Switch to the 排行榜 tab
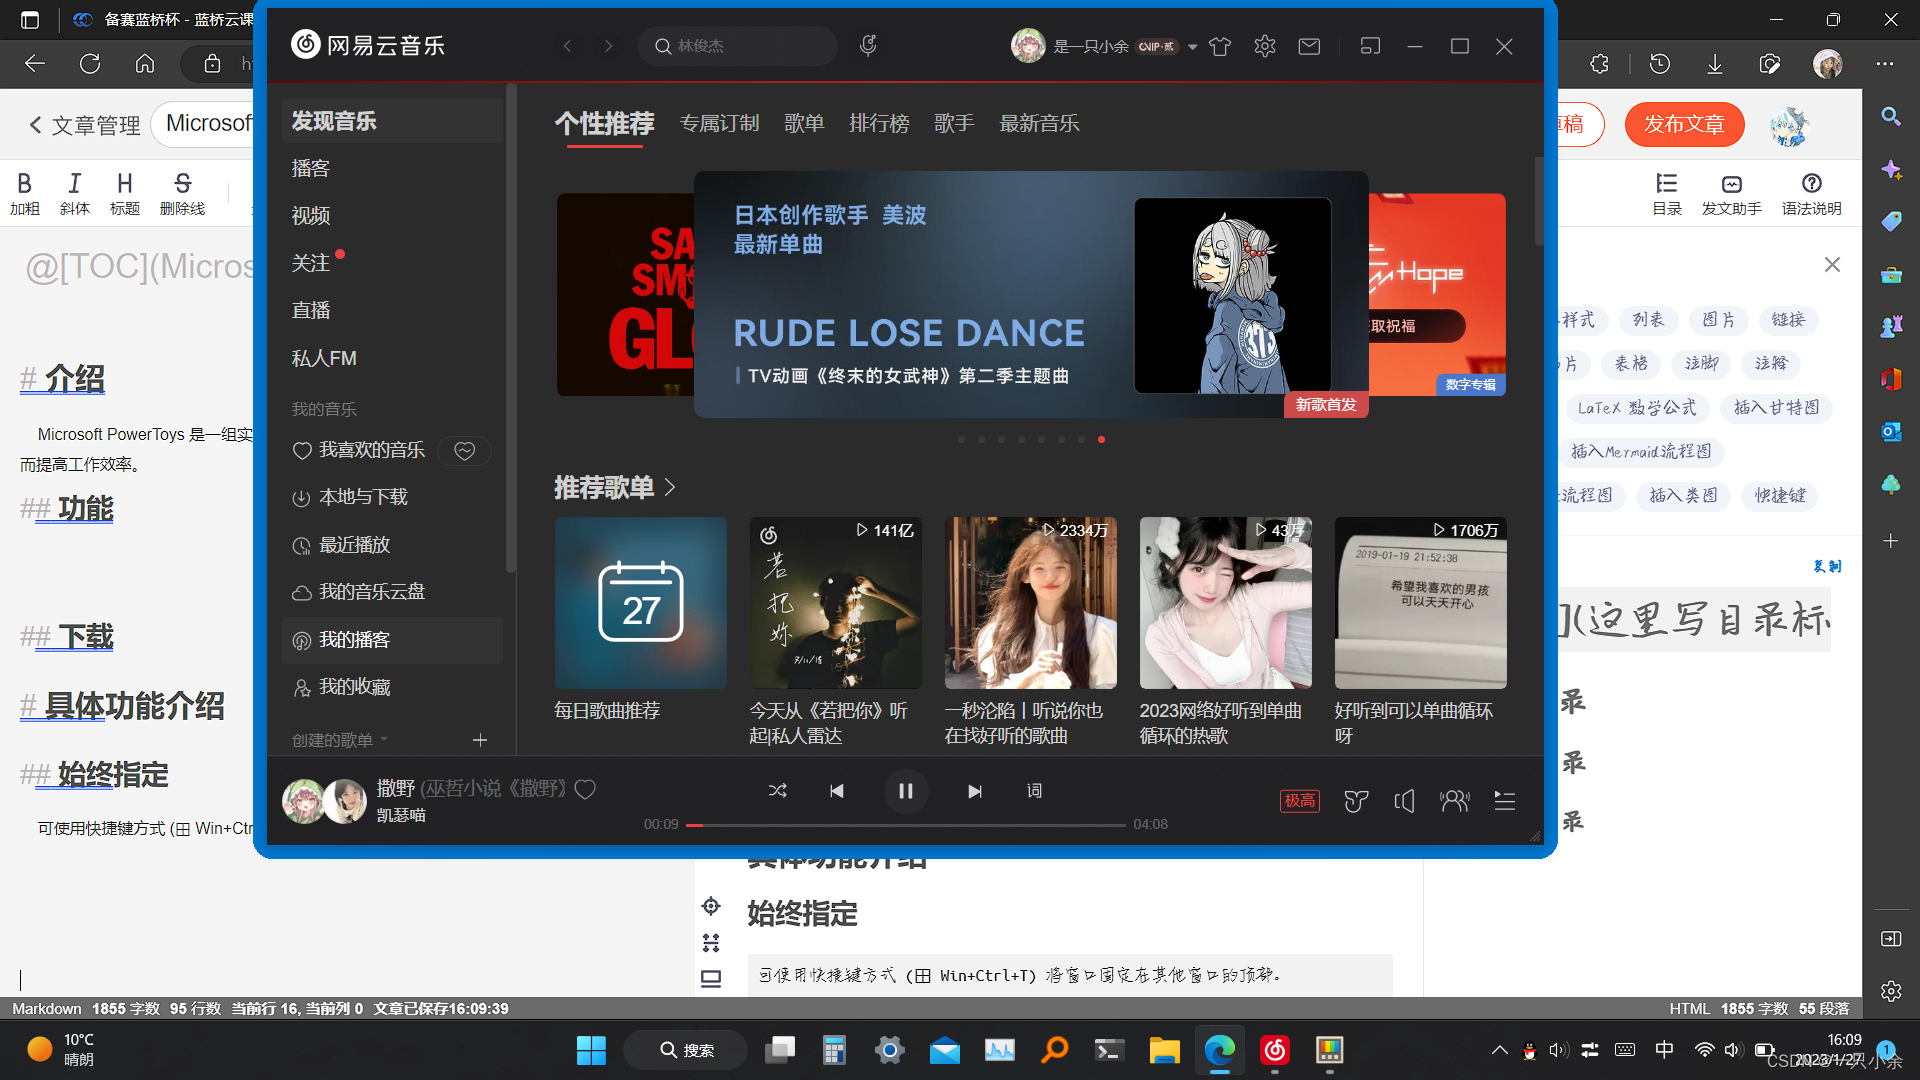This screenshot has height=1080, width=1920. click(879, 123)
